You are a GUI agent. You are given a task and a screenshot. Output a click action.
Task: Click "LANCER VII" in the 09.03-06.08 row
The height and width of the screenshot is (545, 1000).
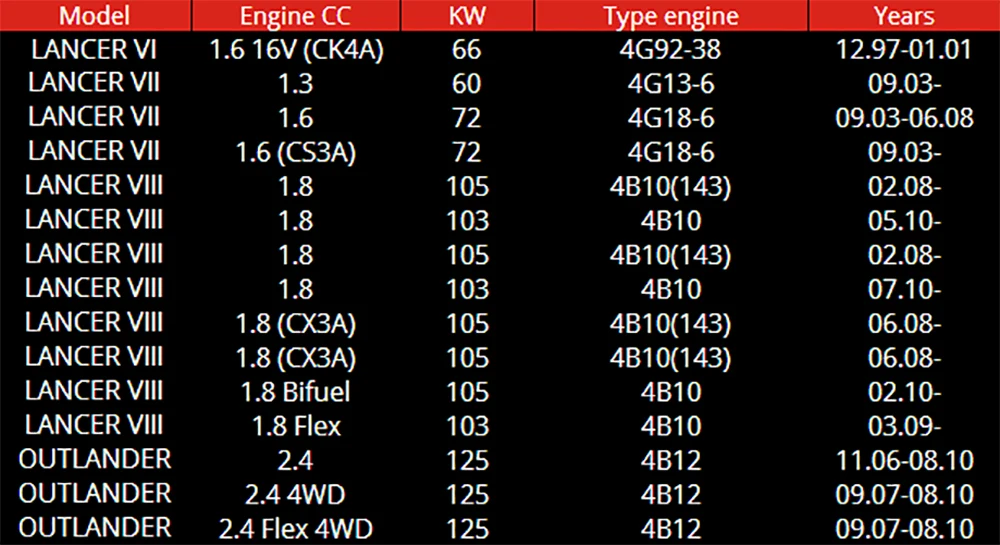(94, 117)
